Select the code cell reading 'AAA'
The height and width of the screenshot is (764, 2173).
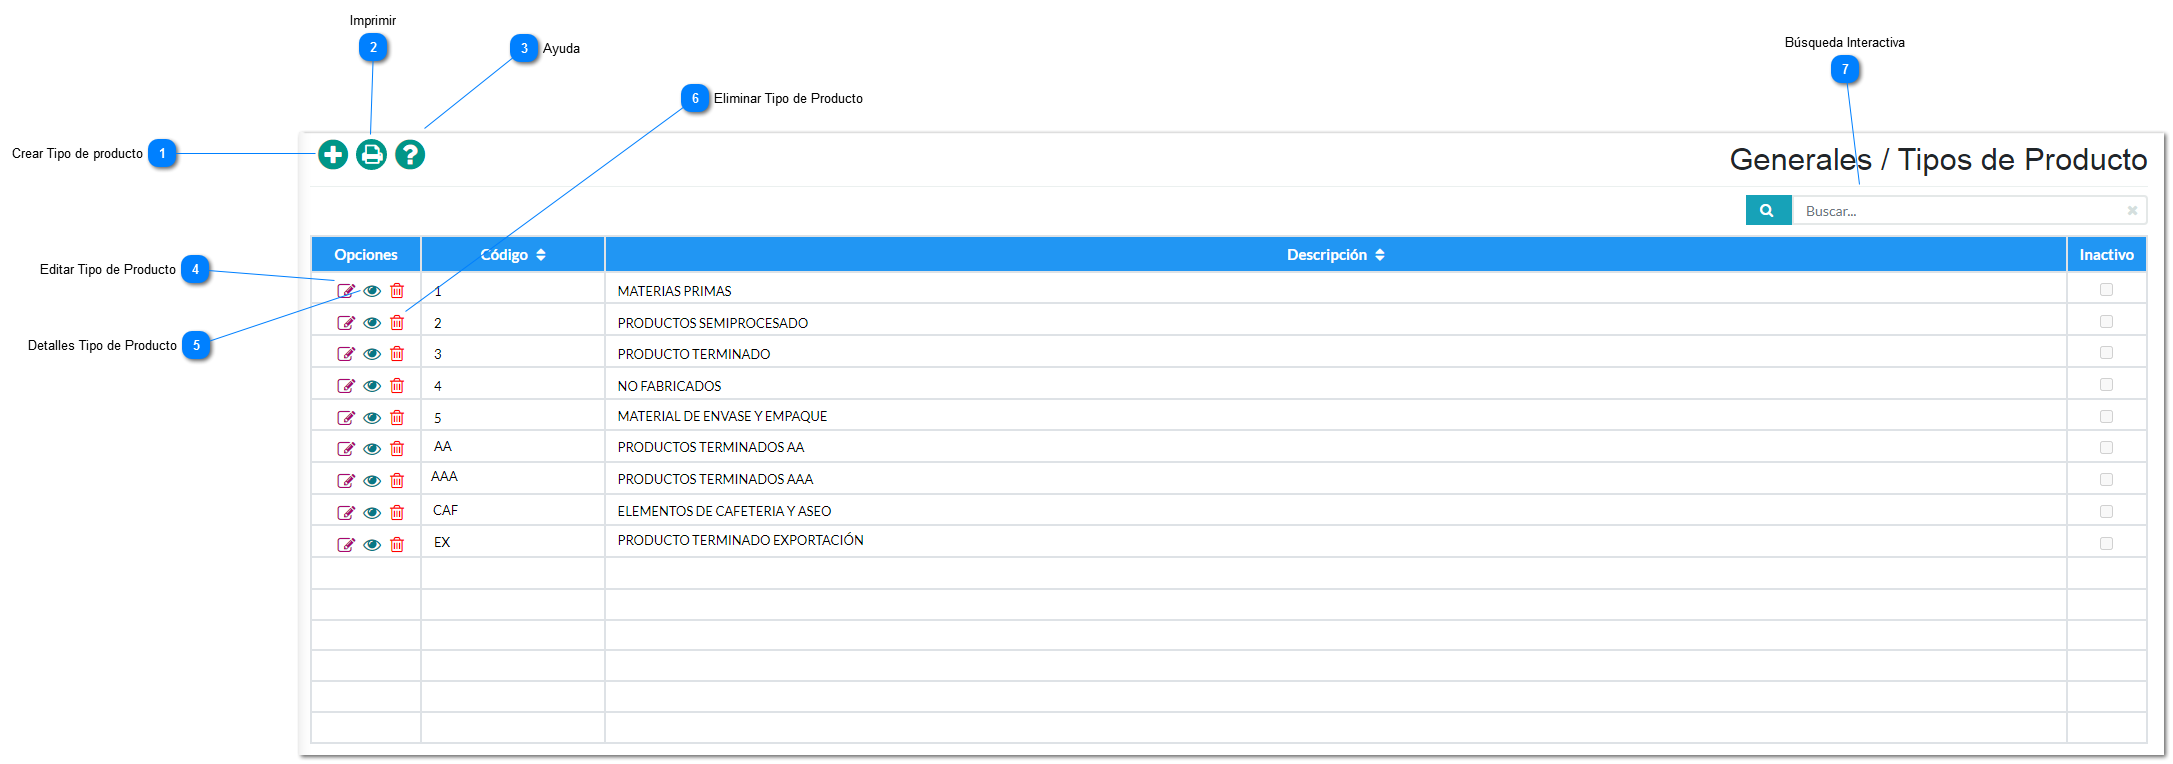coord(513,477)
